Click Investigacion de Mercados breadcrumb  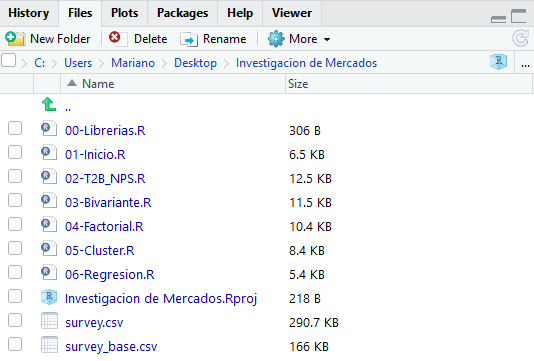307,63
